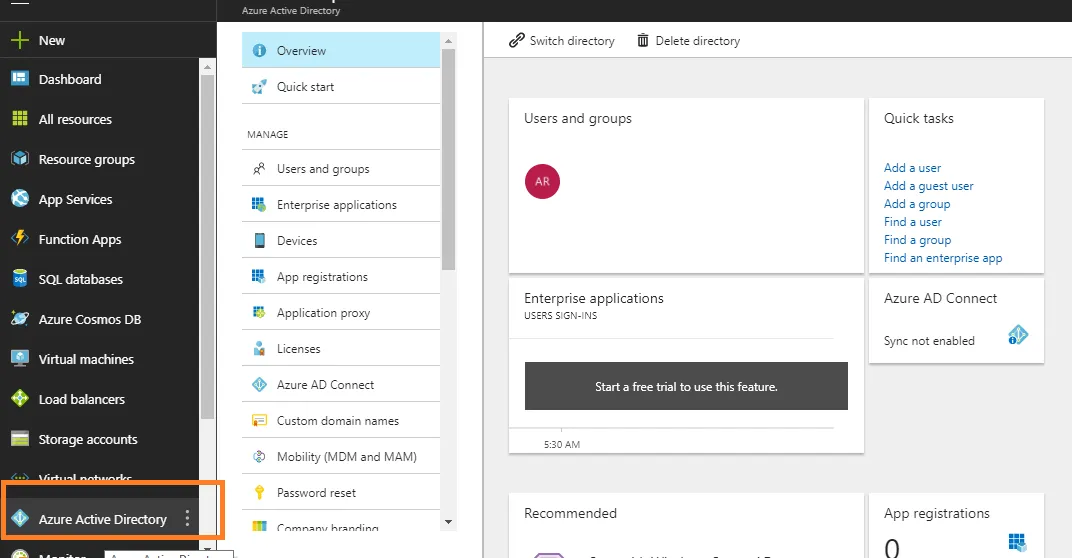Open Enterprise applications menu item
Viewport: 1072px width, 558px height.
(x=340, y=204)
